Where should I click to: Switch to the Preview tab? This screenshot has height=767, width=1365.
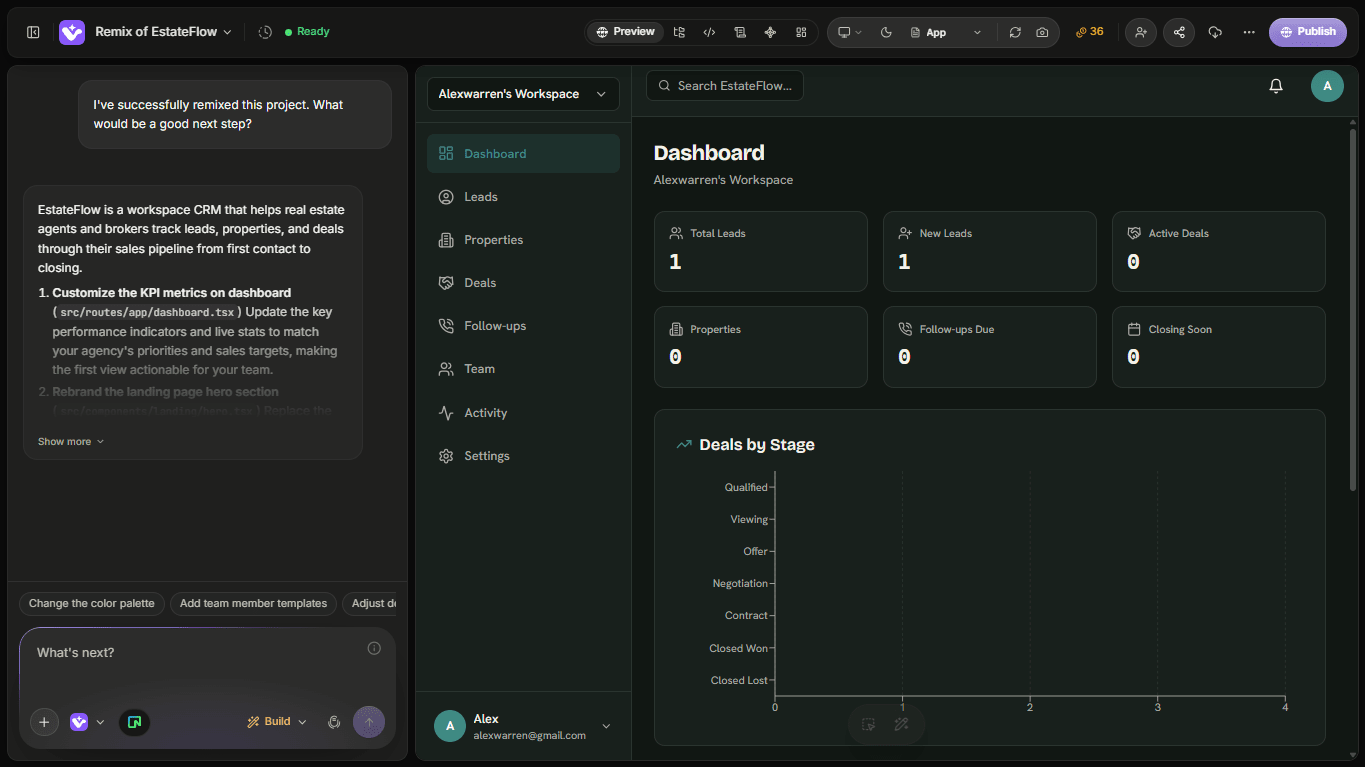point(626,32)
